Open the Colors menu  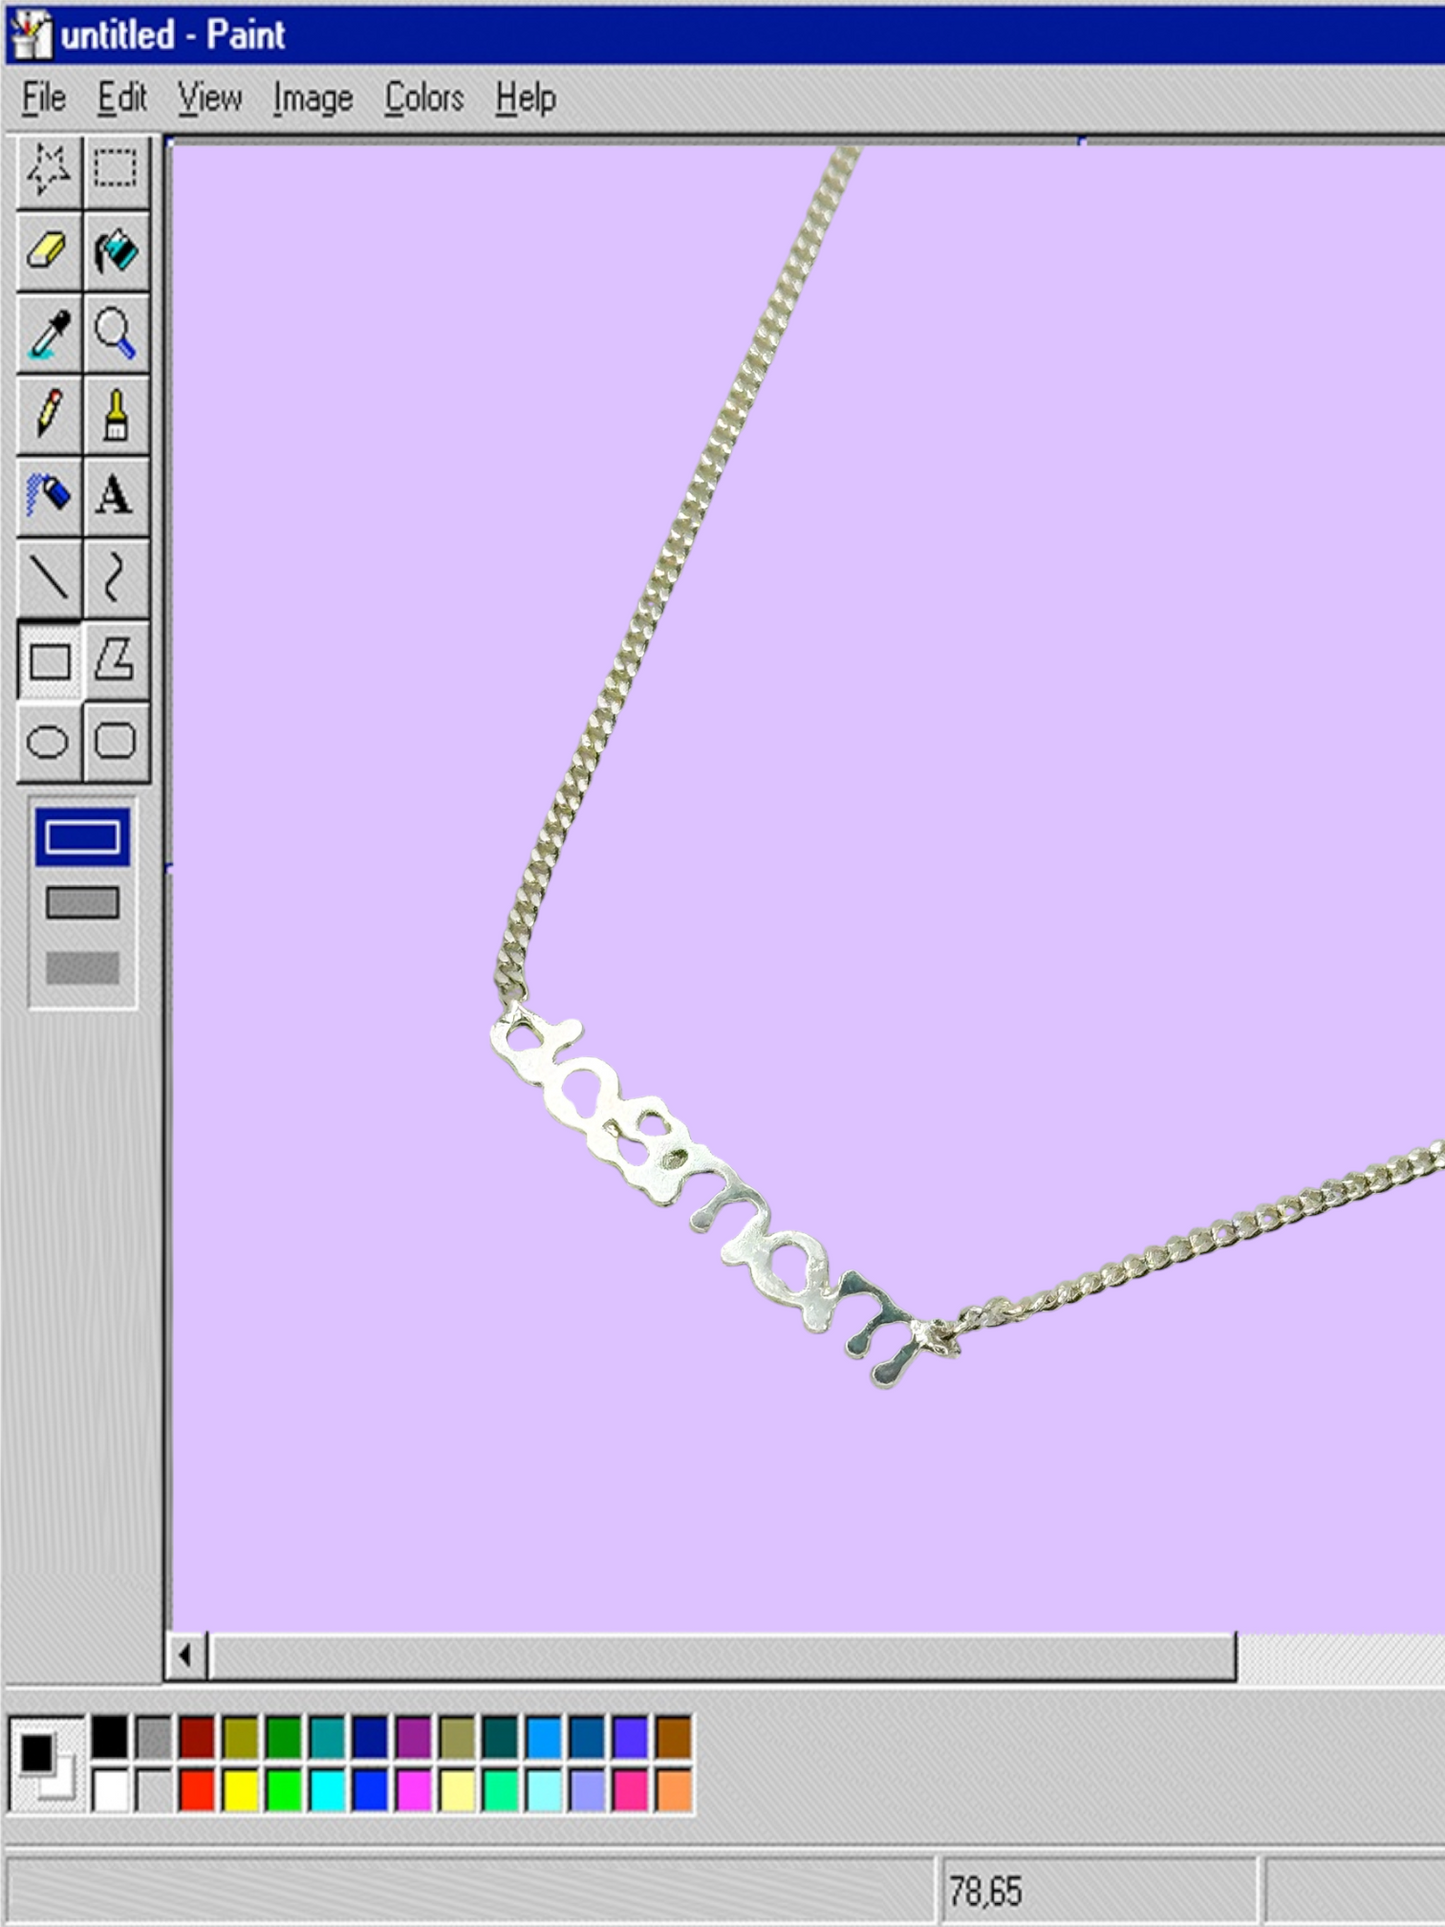(x=424, y=98)
